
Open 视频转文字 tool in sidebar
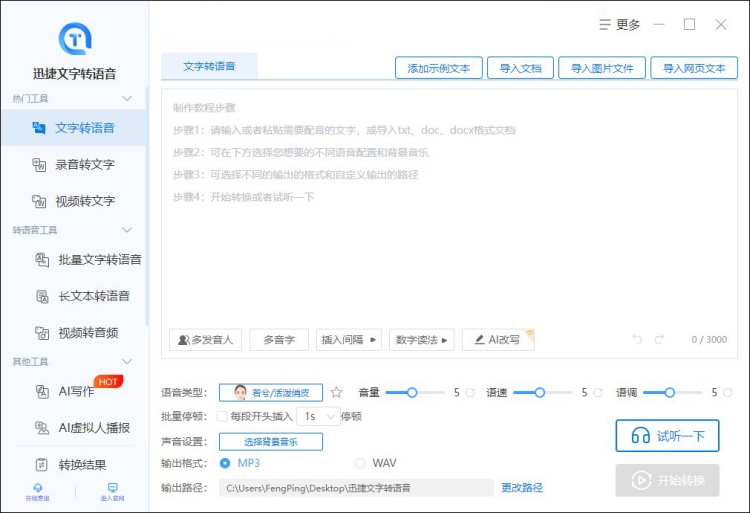point(84,201)
